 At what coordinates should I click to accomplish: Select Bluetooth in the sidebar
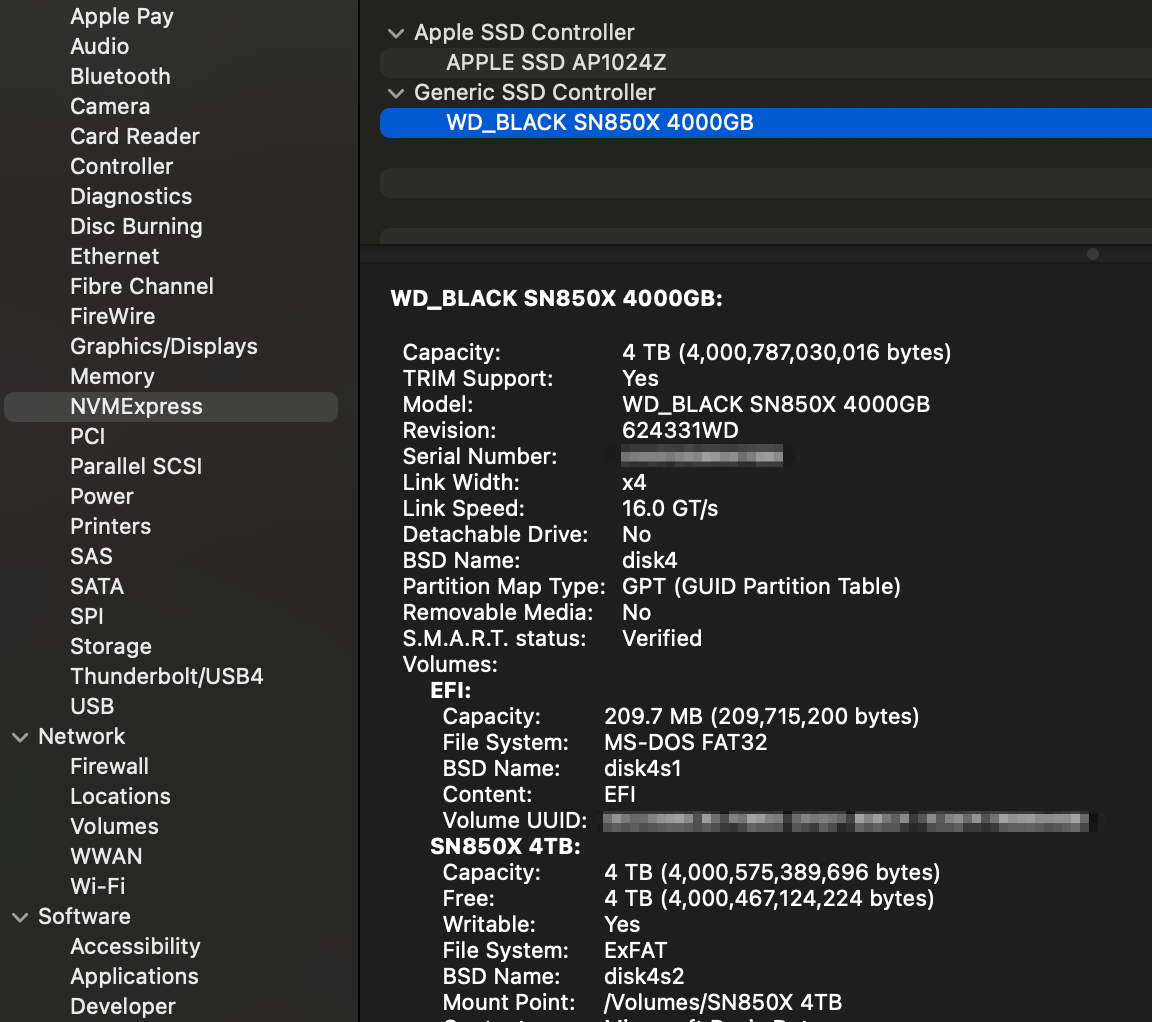tap(120, 77)
